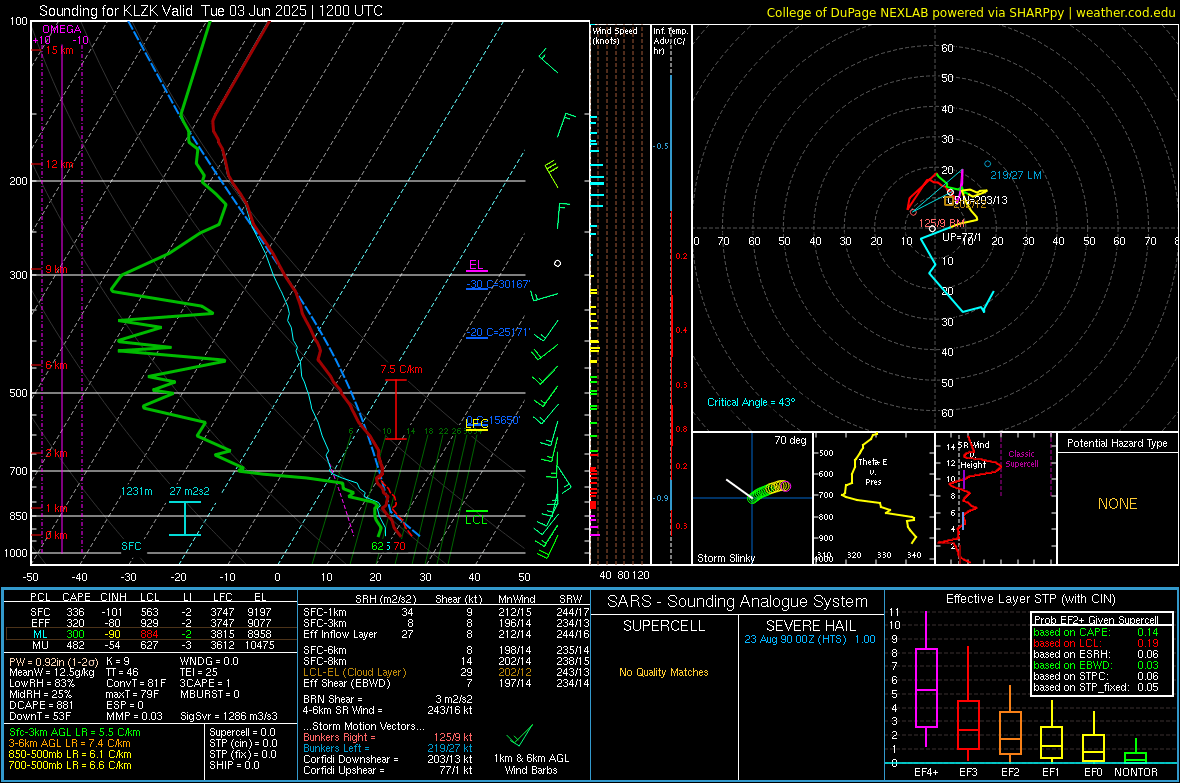Screen dimensions: 1180x783
Task: Click the 'Eff Inflow Layer' row
Action: pyautogui.click(x=444, y=634)
